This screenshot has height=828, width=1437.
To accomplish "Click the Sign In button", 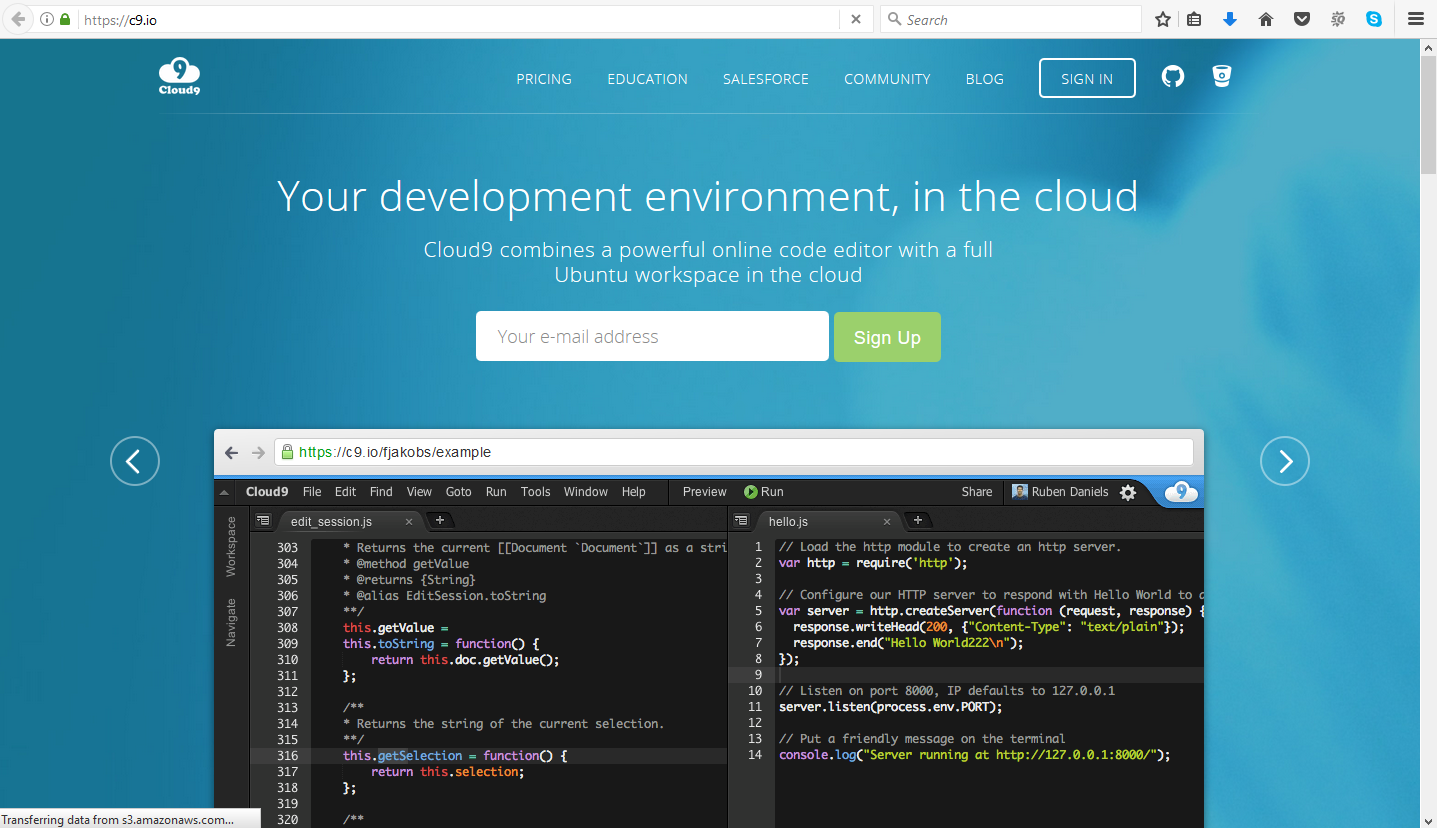I will (1087, 79).
